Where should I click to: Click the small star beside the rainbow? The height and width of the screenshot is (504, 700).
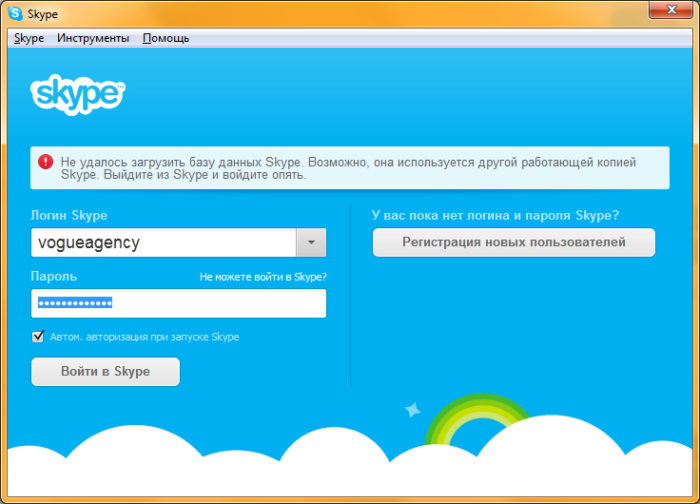[x=411, y=410]
